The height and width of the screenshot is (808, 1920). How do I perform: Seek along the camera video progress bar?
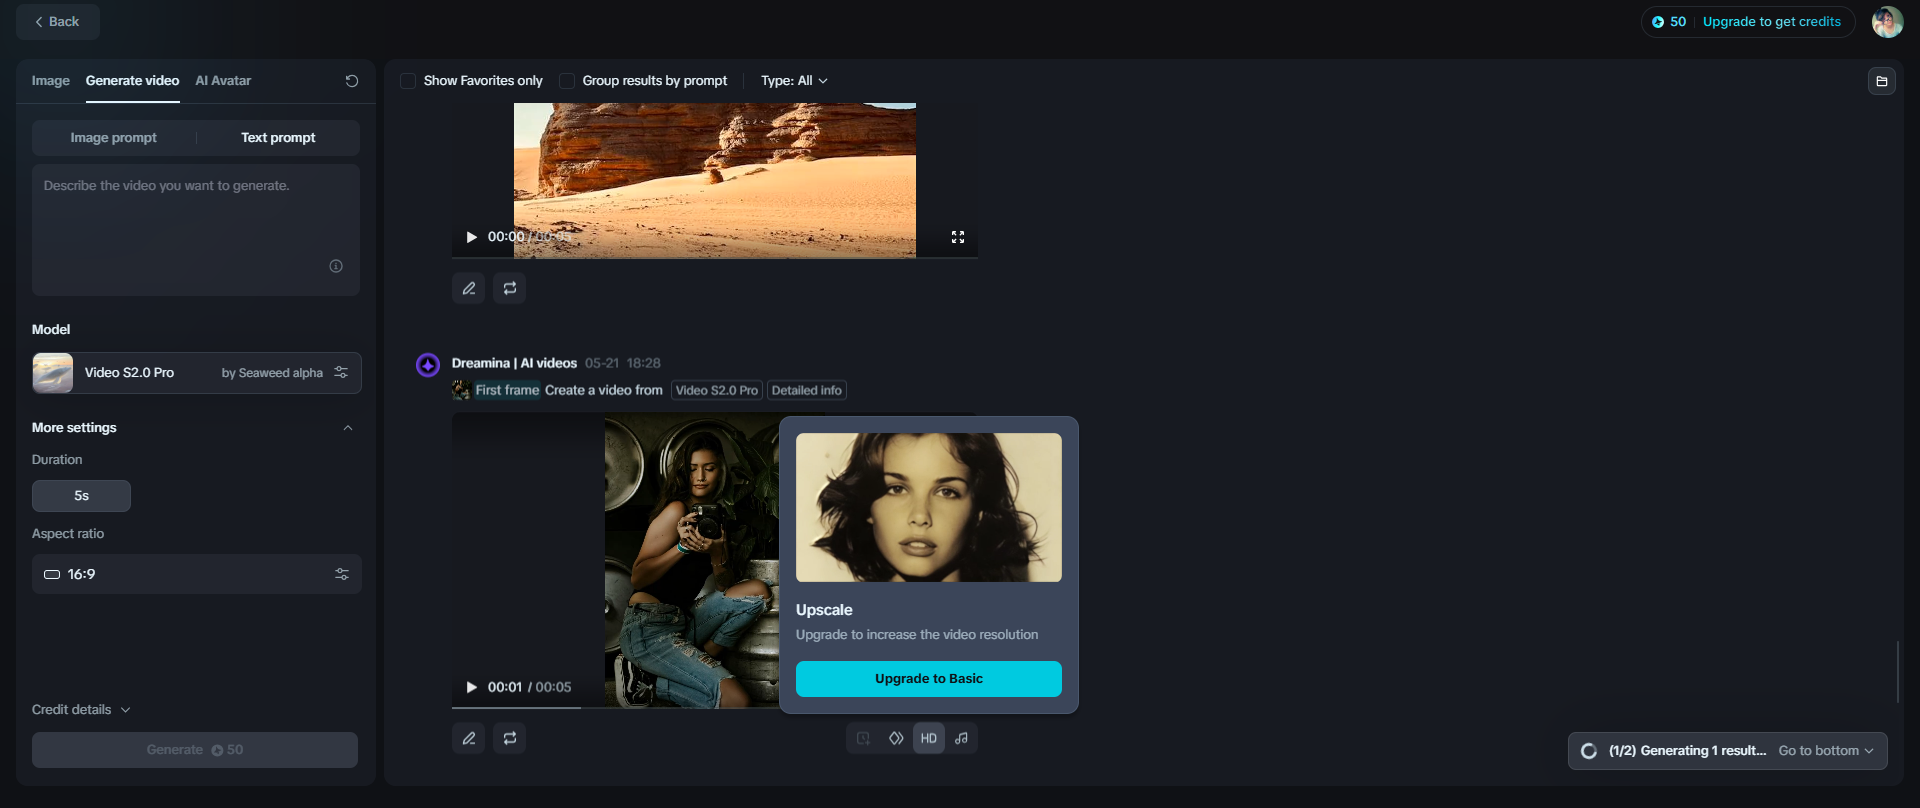coord(615,707)
